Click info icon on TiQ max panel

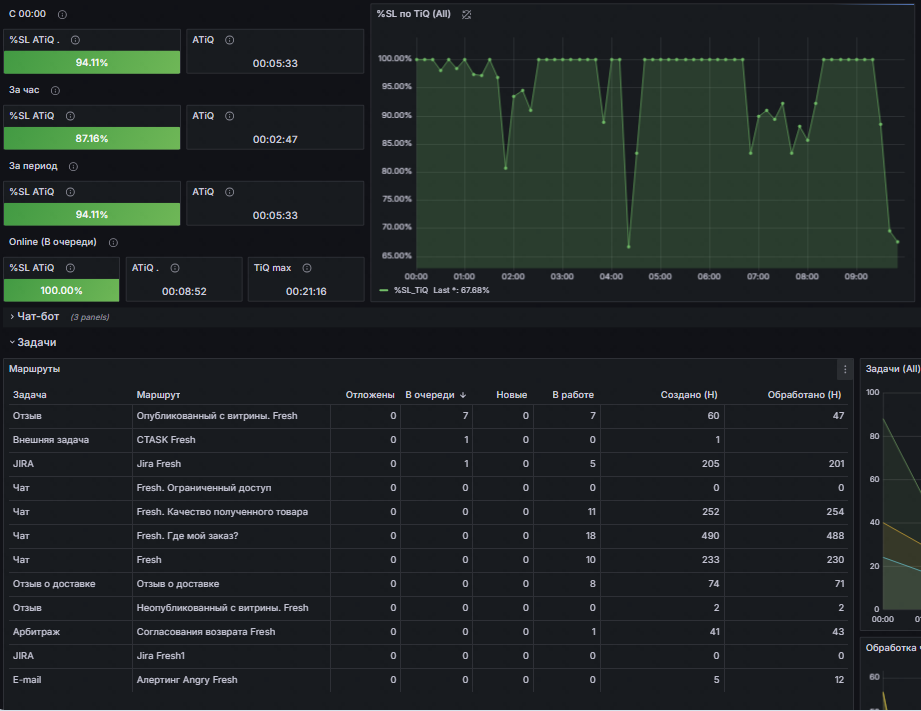(x=306, y=268)
